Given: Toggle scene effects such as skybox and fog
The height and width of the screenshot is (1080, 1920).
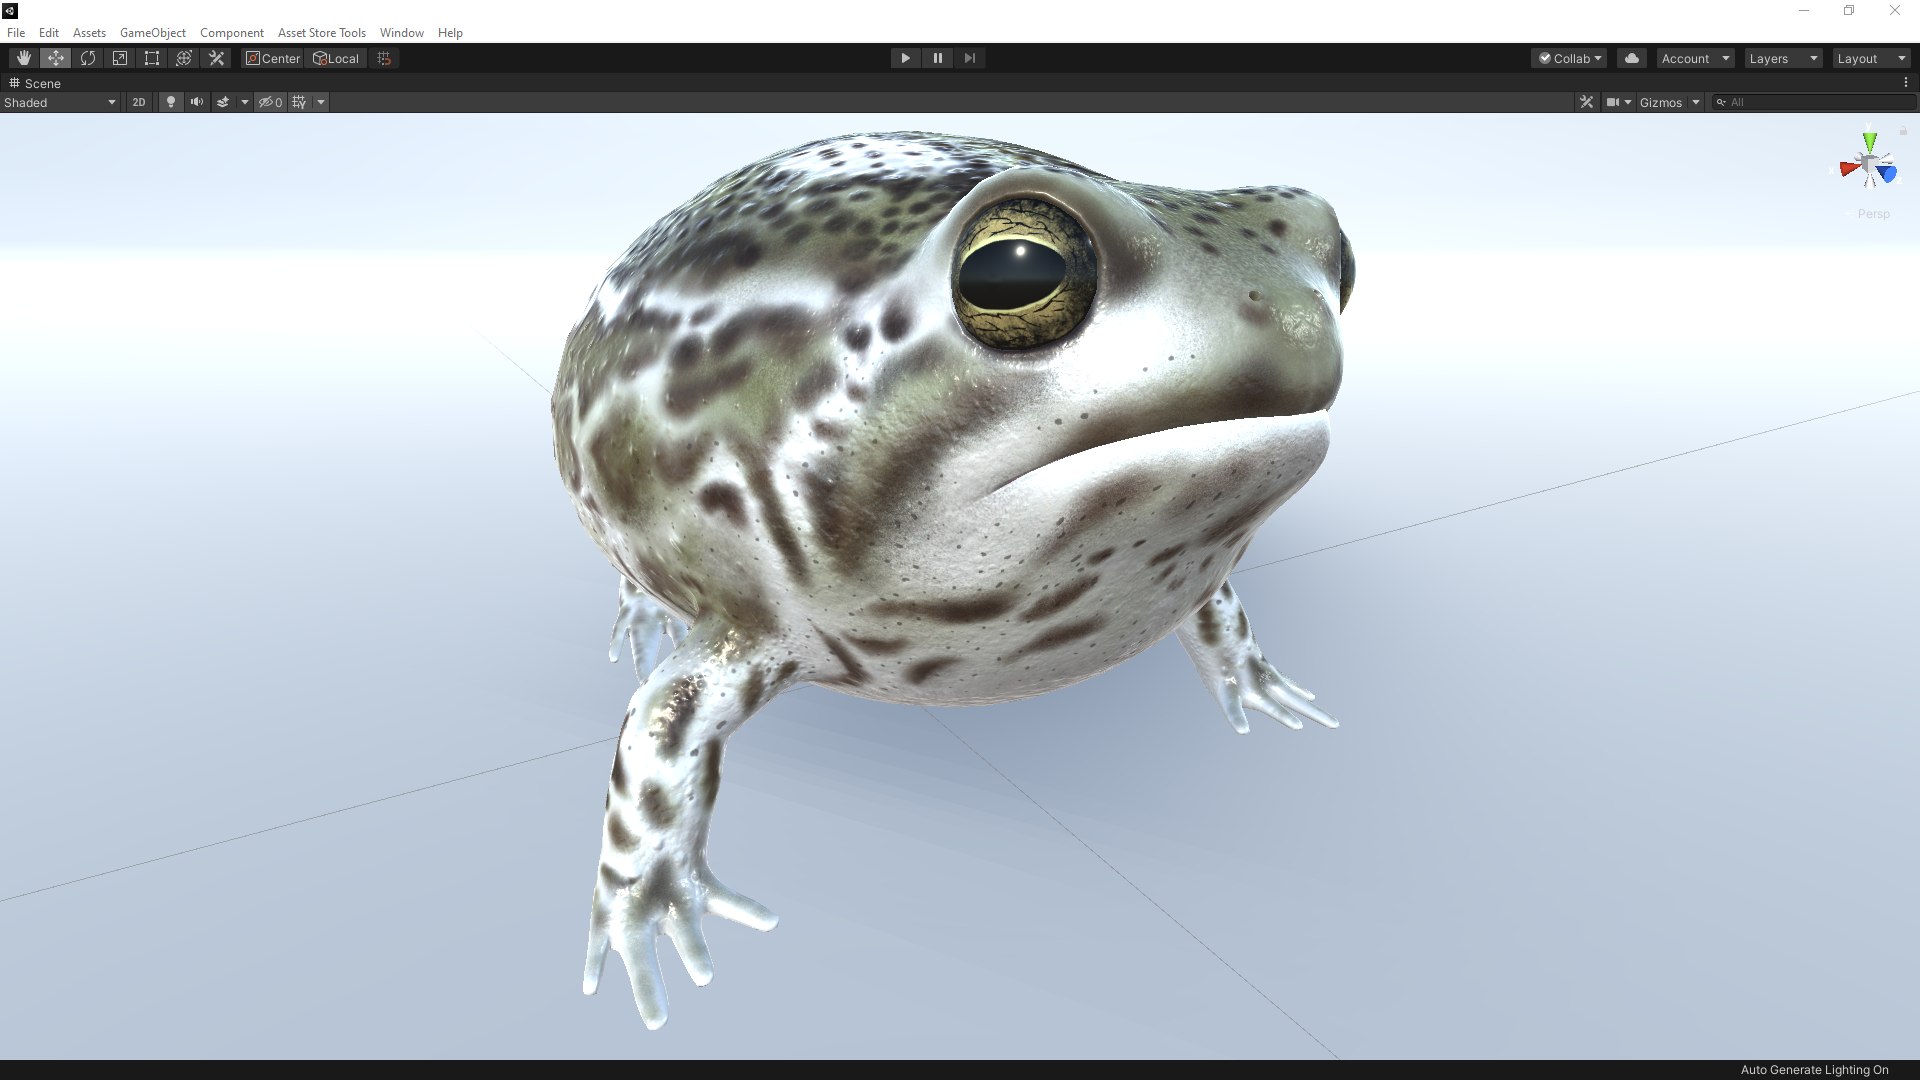Looking at the screenshot, I should [x=223, y=102].
